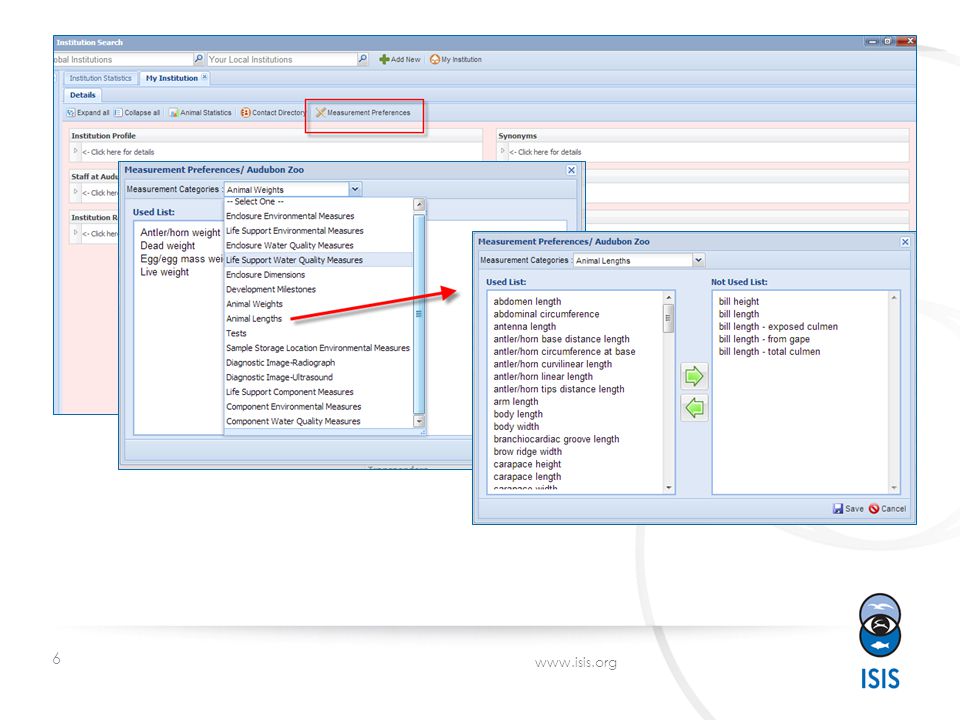Click the category list scrollbar down arrow

coord(419,421)
